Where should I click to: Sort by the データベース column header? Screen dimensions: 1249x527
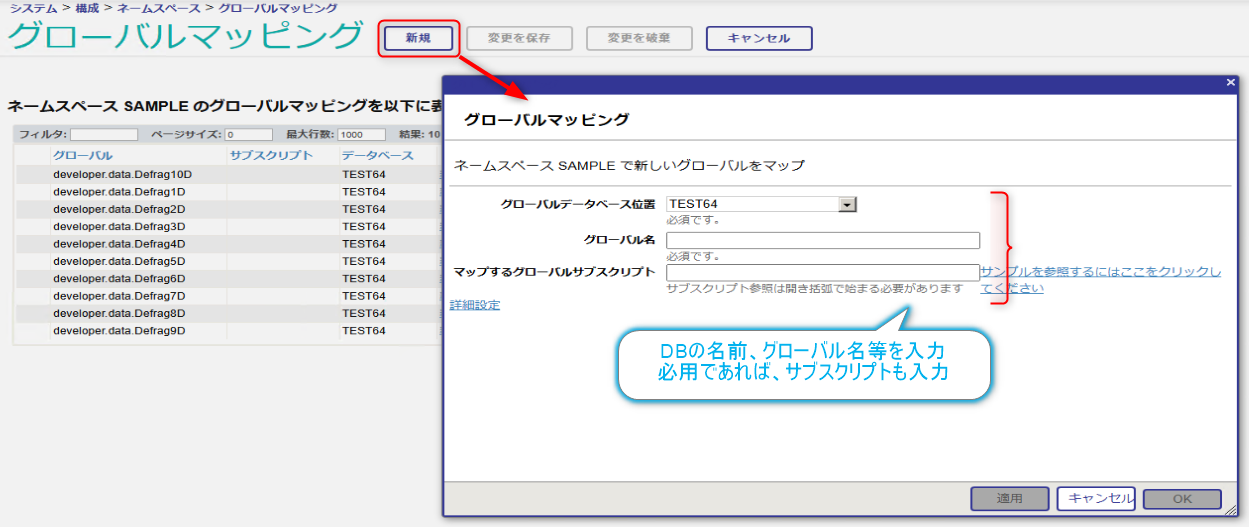pyautogui.click(x=377, y=156)
